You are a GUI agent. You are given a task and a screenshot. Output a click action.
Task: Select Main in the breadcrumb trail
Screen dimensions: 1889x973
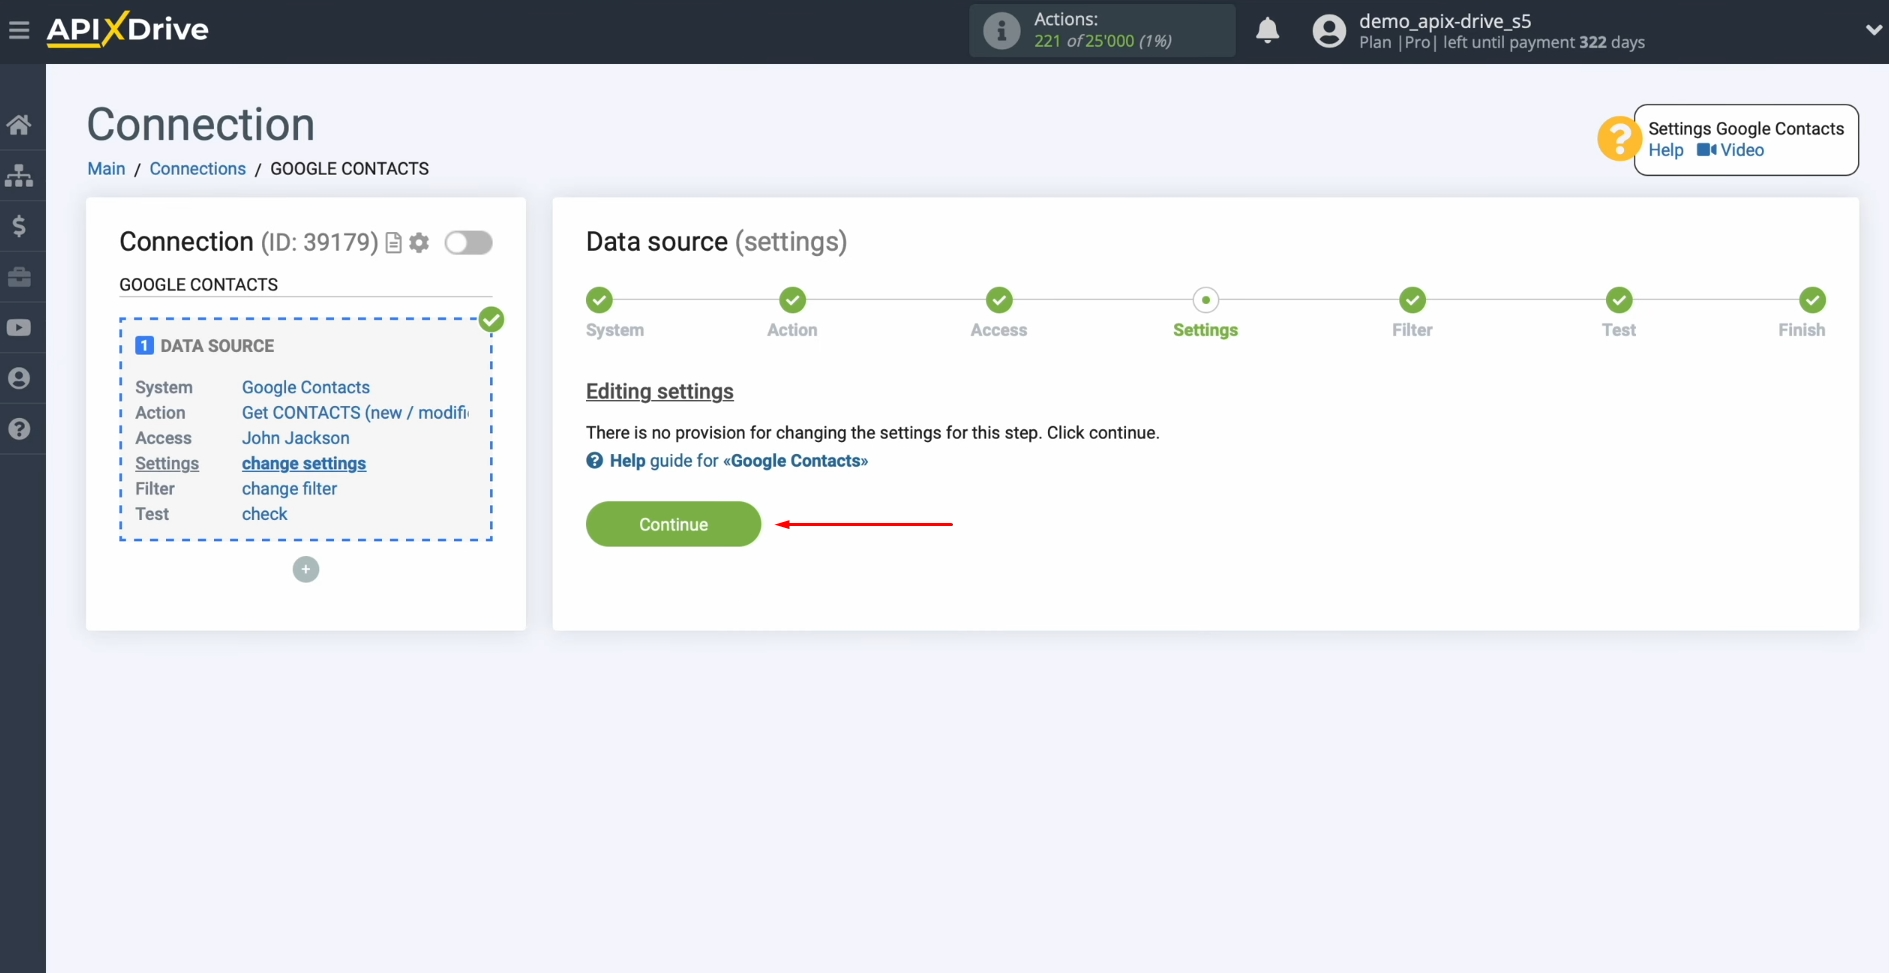click(x=106, y=169)
